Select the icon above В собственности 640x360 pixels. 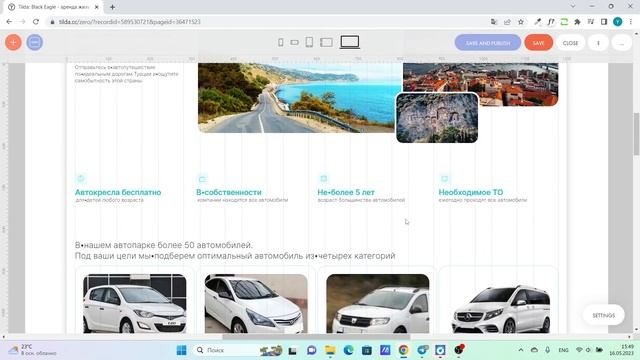[x=202, y=178]
